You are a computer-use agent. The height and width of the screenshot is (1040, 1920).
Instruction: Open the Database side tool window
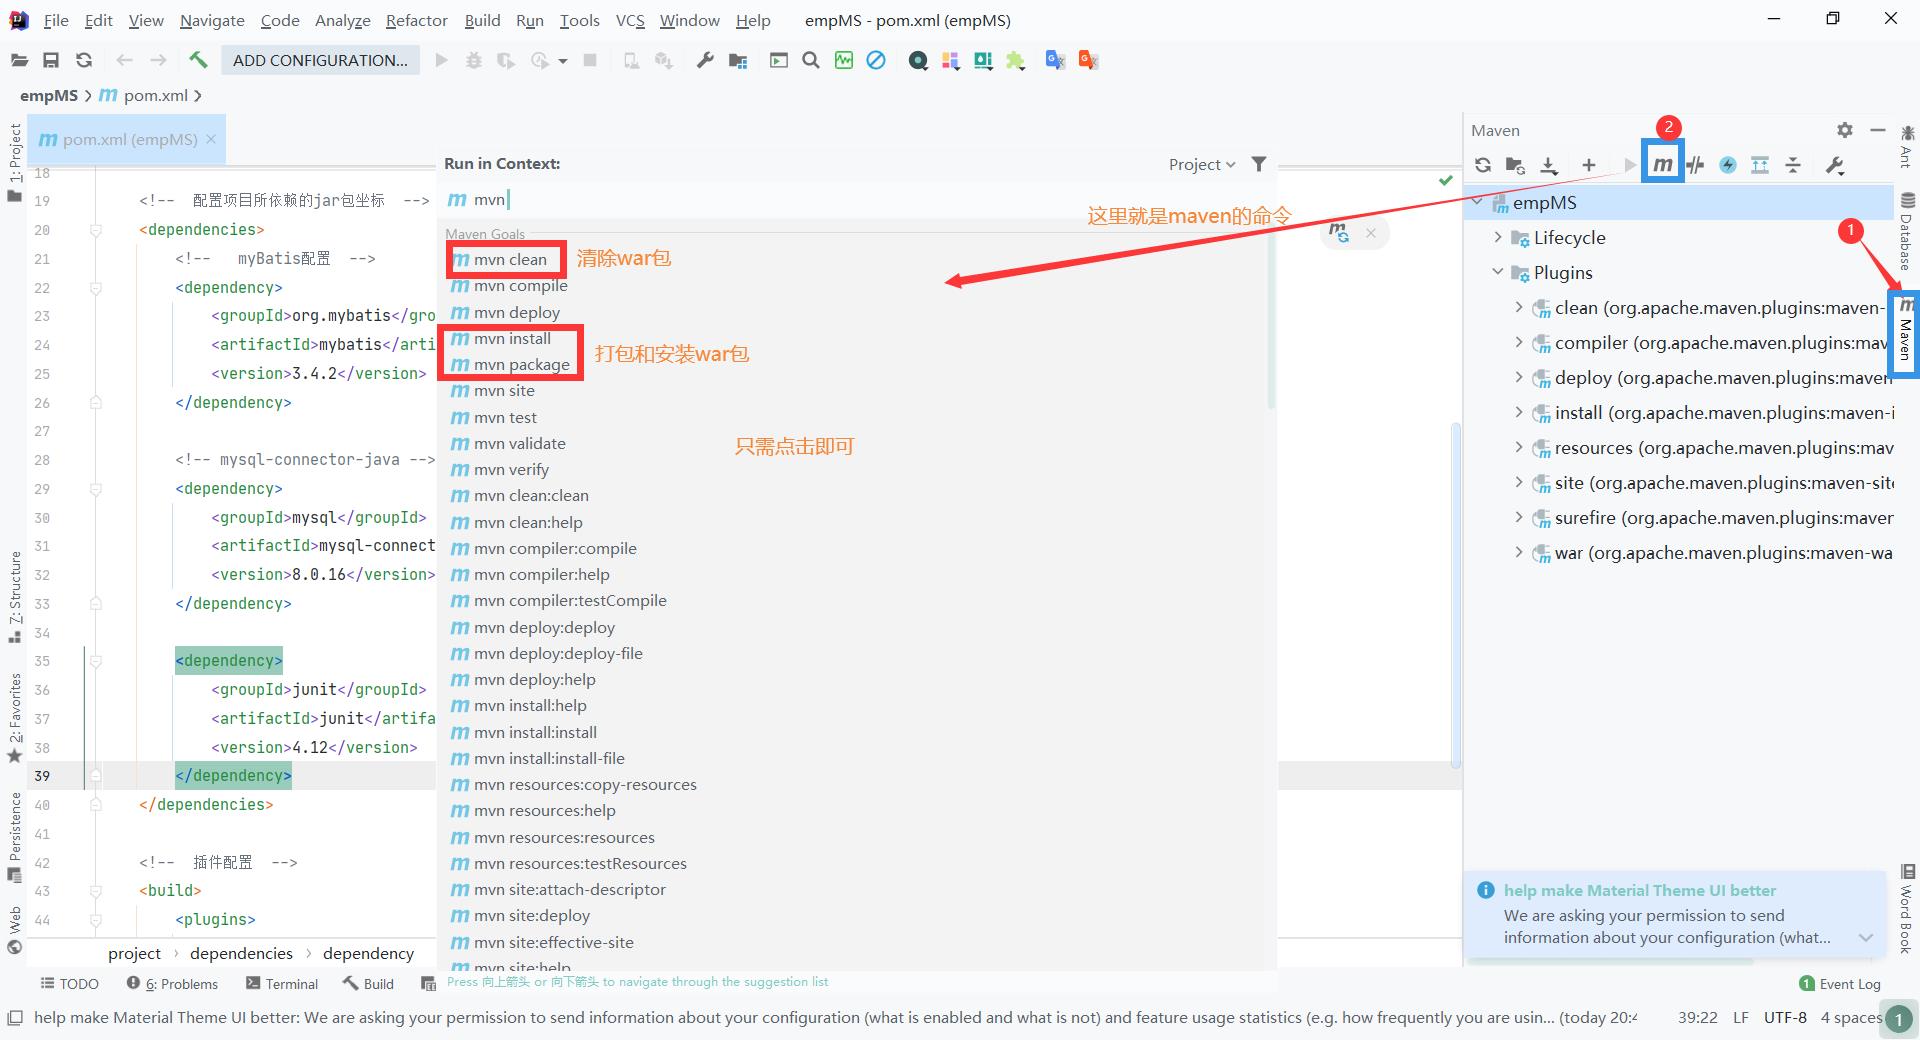tap(1906, 232)
